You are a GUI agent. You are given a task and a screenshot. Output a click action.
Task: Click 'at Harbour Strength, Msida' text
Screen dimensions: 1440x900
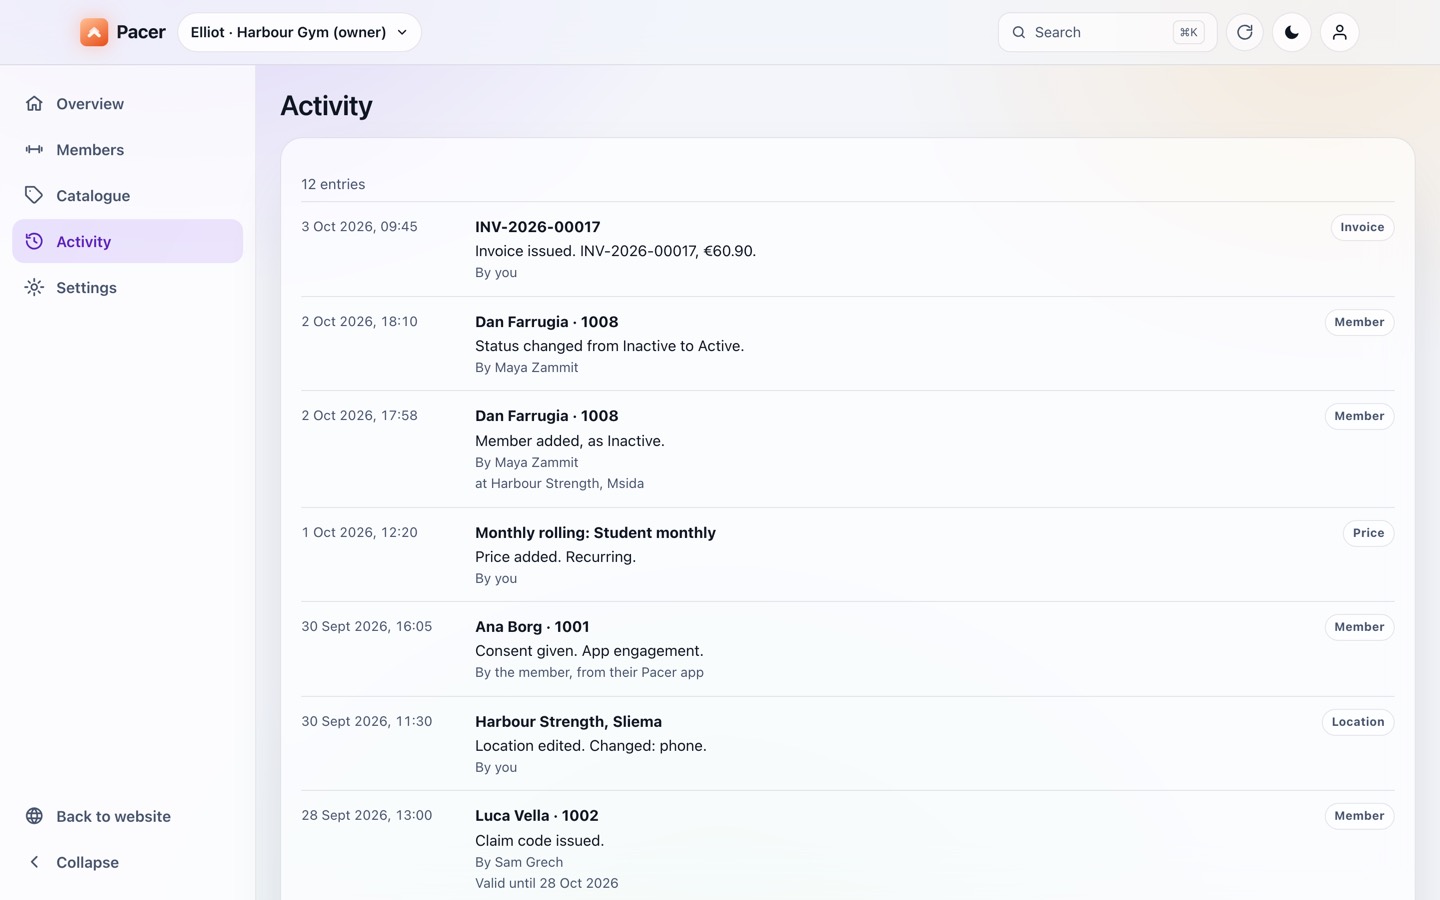coord(559,483)
